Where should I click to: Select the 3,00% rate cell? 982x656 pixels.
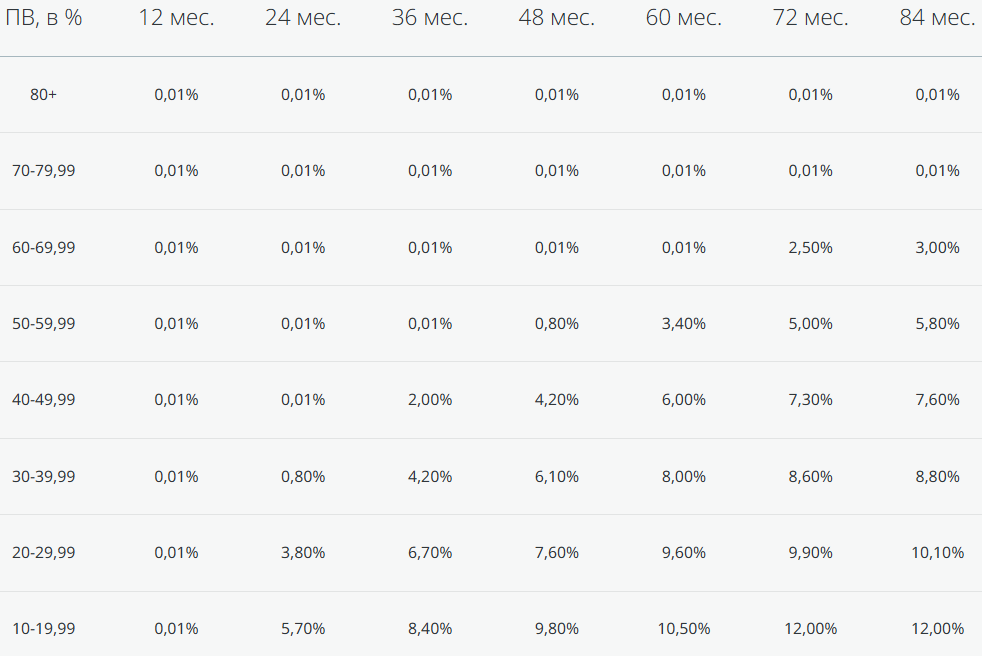pos(937,248)
